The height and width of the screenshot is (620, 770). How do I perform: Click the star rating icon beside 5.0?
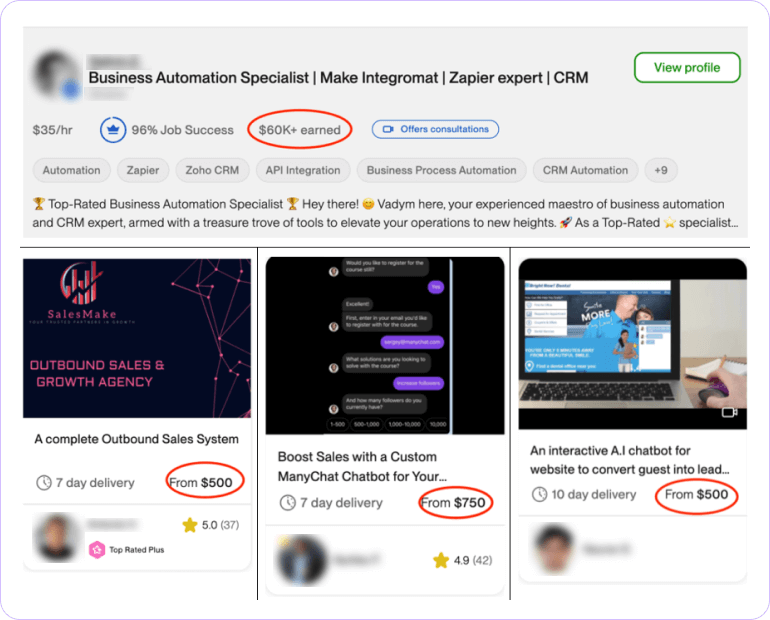(x=189, y=525)
